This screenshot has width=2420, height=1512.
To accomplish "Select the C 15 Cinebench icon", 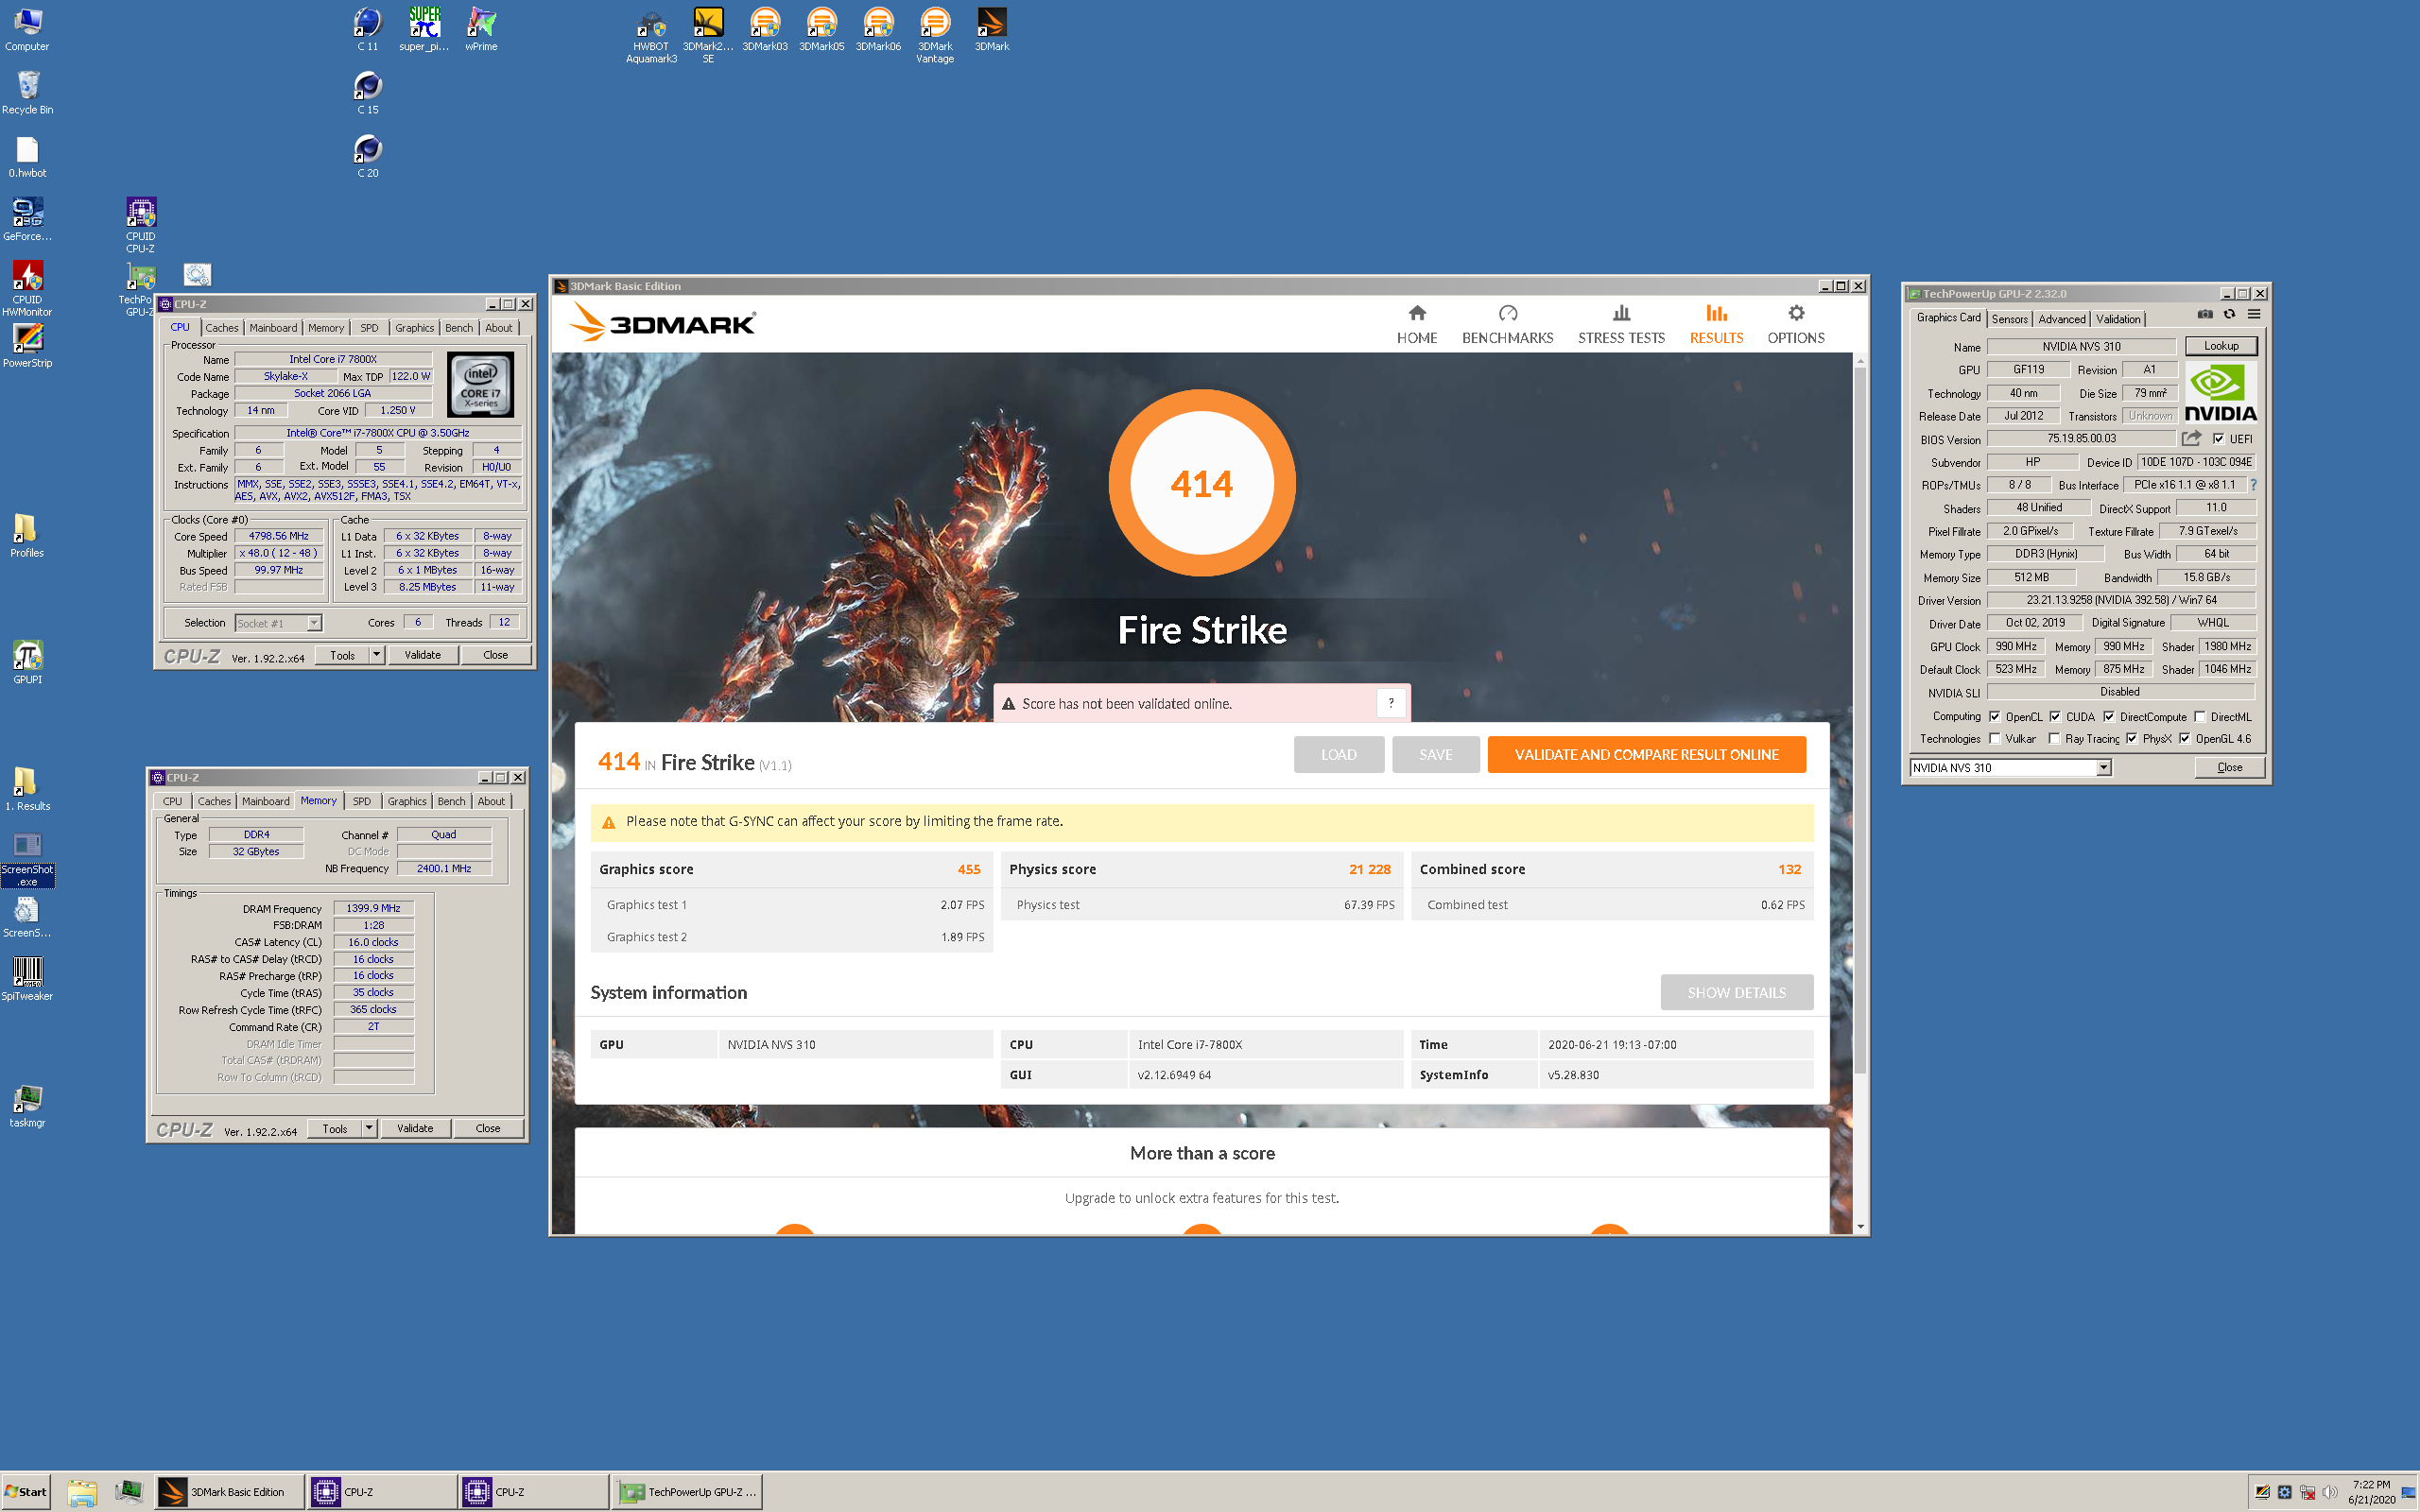I will click(x=367, y=93).
